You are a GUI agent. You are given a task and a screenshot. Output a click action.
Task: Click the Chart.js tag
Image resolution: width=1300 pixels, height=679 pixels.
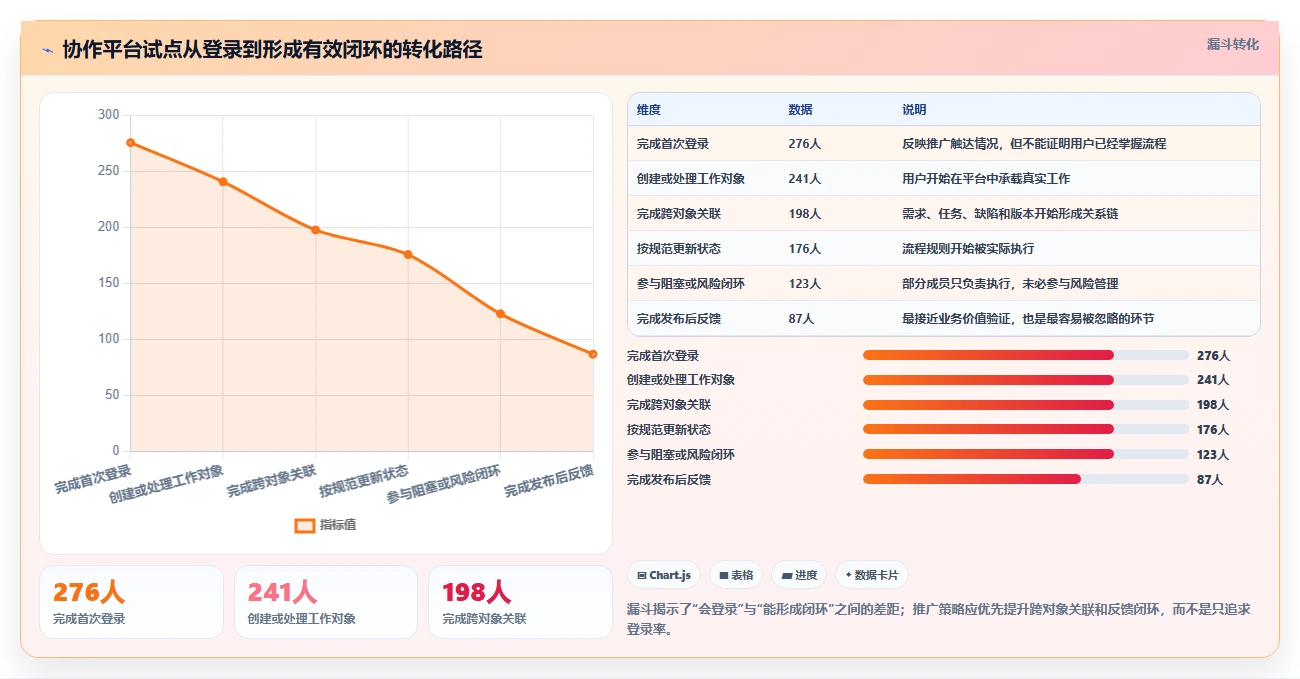[664, 575]
